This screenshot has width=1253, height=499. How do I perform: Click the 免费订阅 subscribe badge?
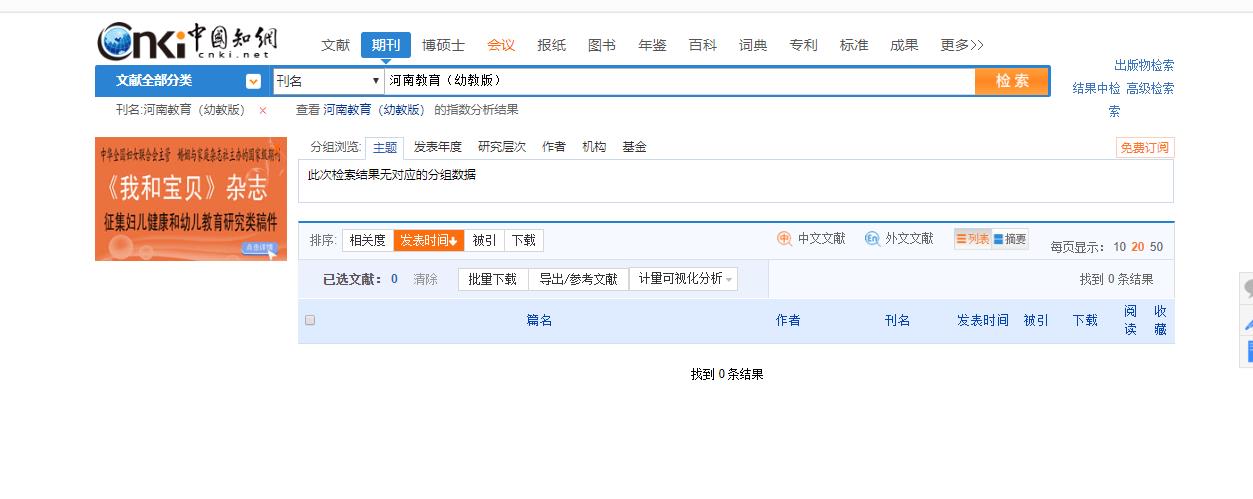pos(1145,148)
